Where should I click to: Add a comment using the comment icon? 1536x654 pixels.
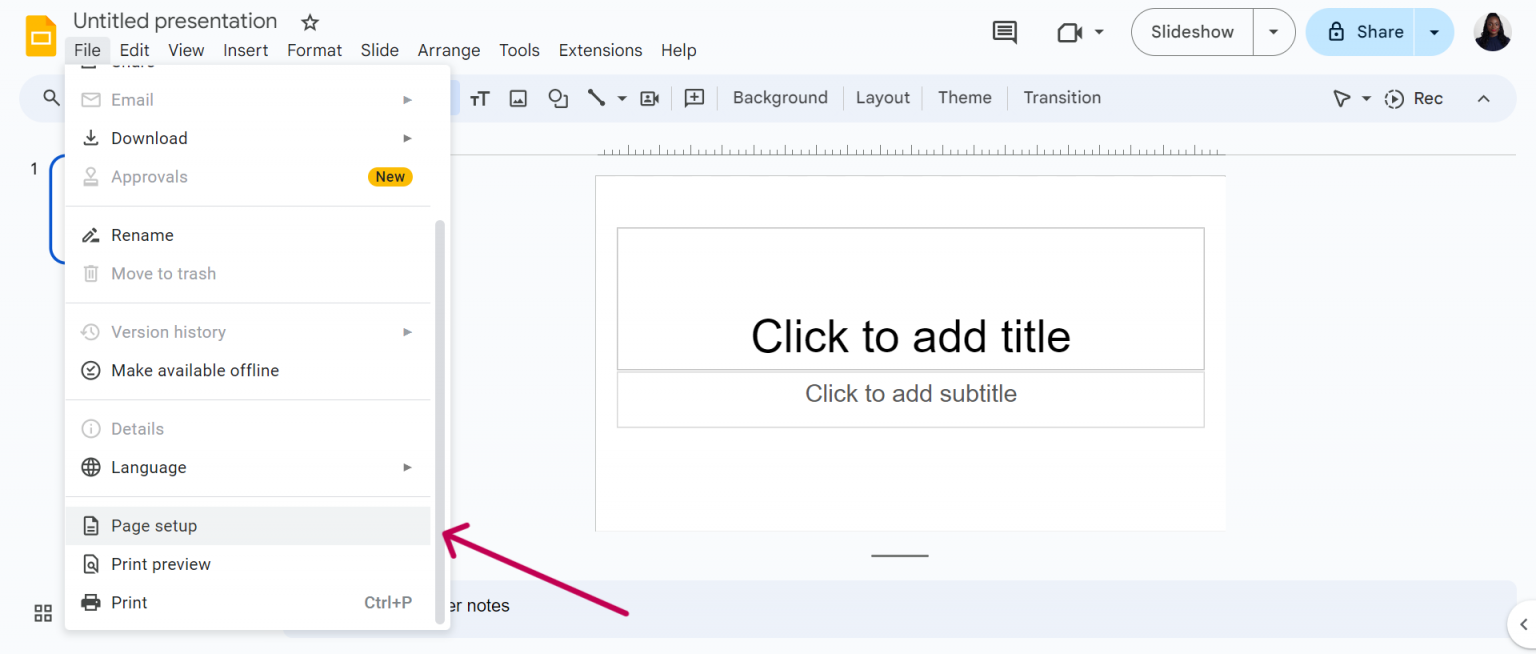pos(694,98)
